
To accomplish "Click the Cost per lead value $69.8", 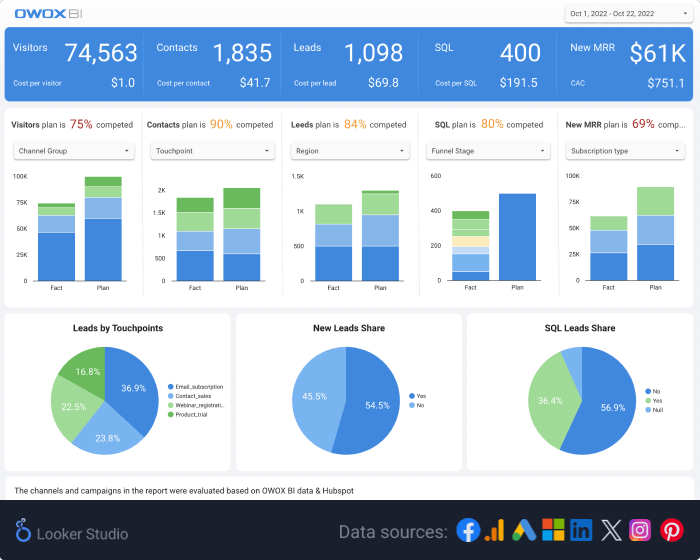I will point(383,83).
